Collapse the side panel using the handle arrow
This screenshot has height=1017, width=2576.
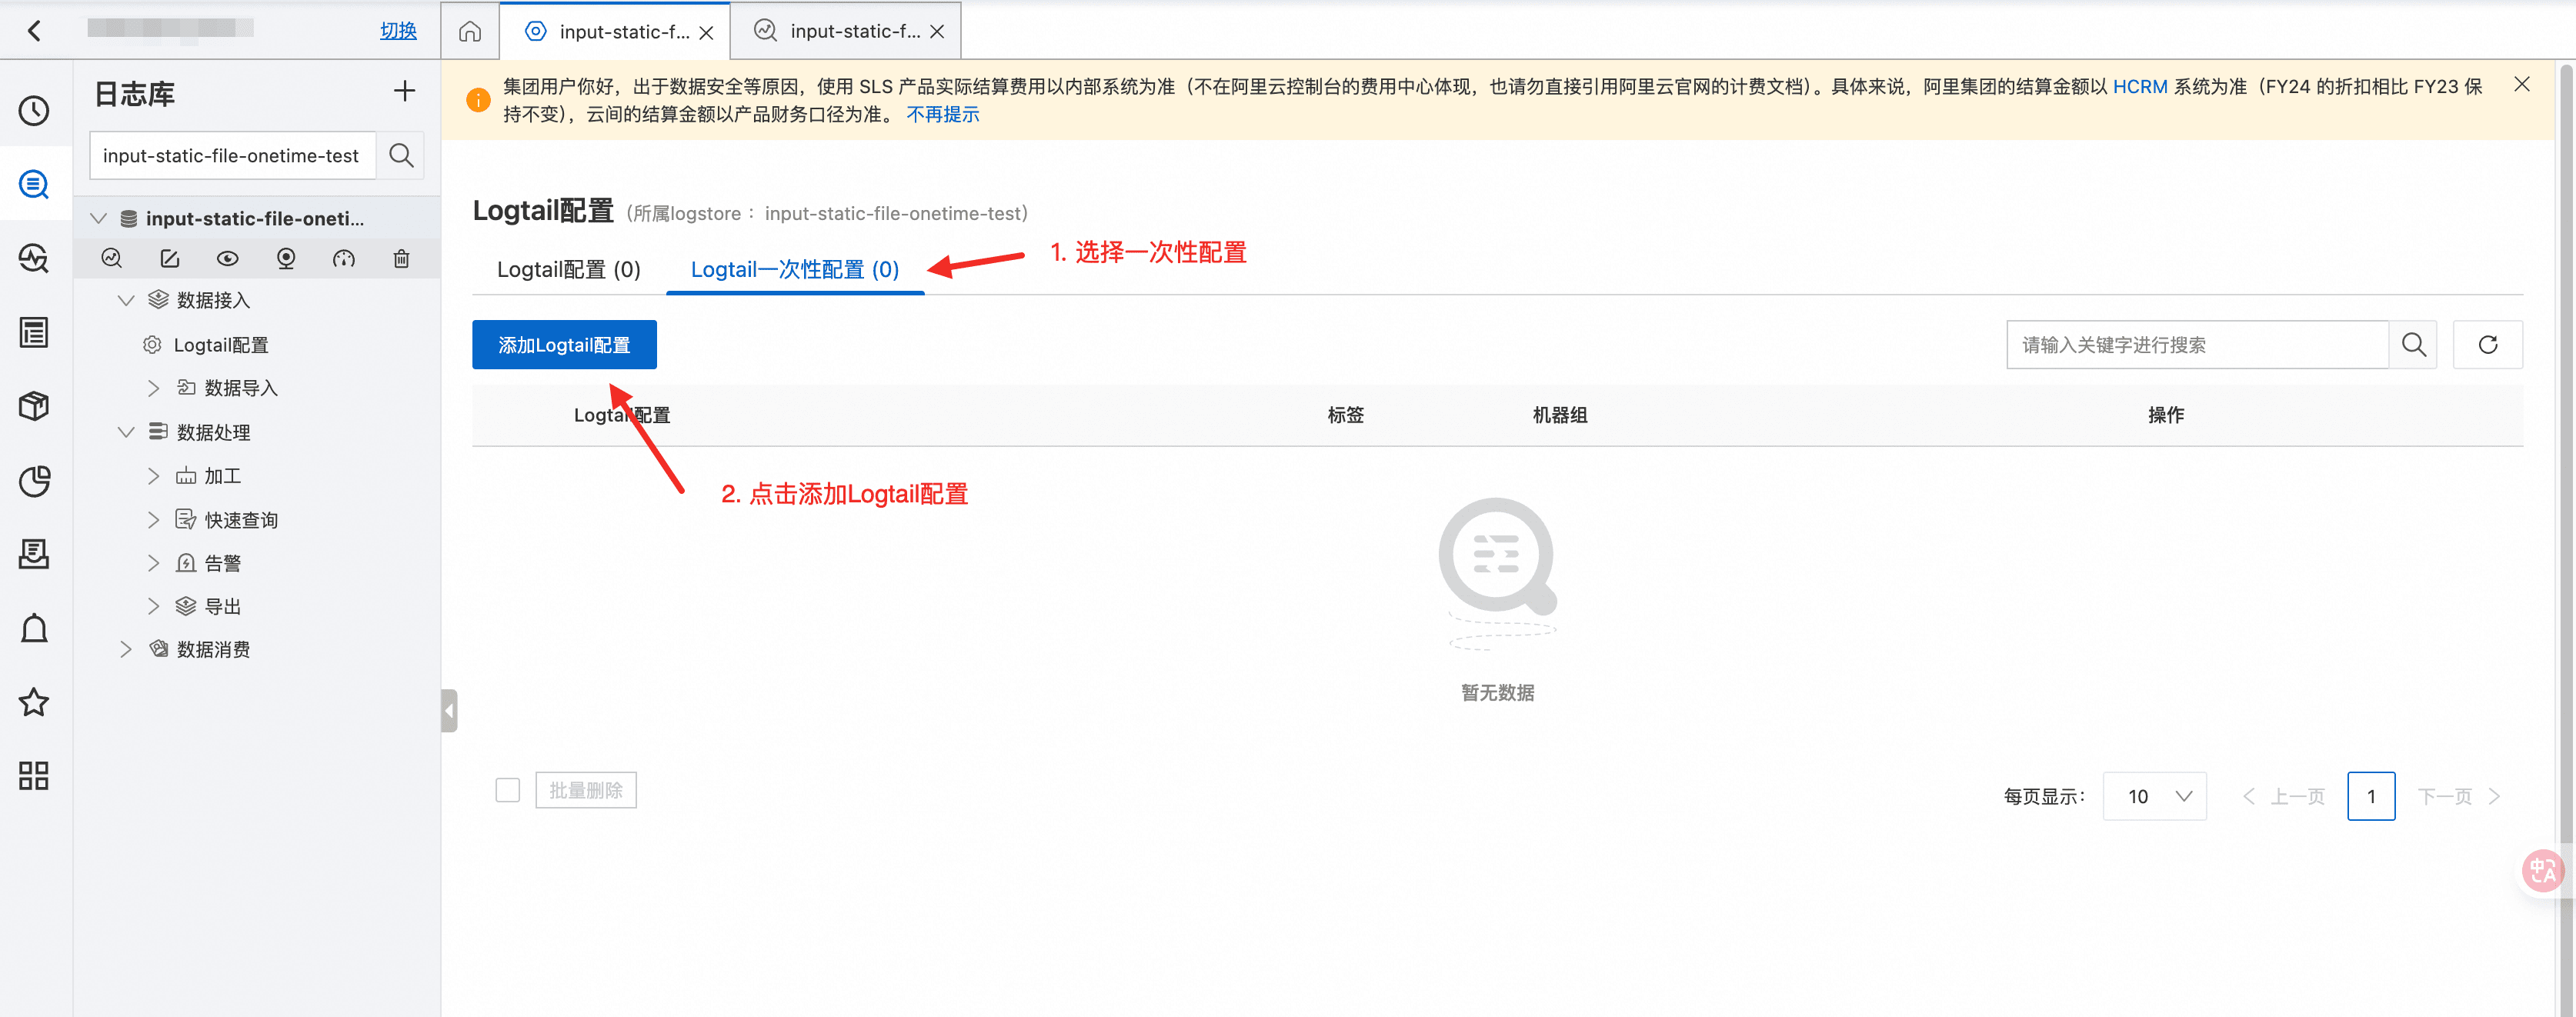[x=449, y=711]
